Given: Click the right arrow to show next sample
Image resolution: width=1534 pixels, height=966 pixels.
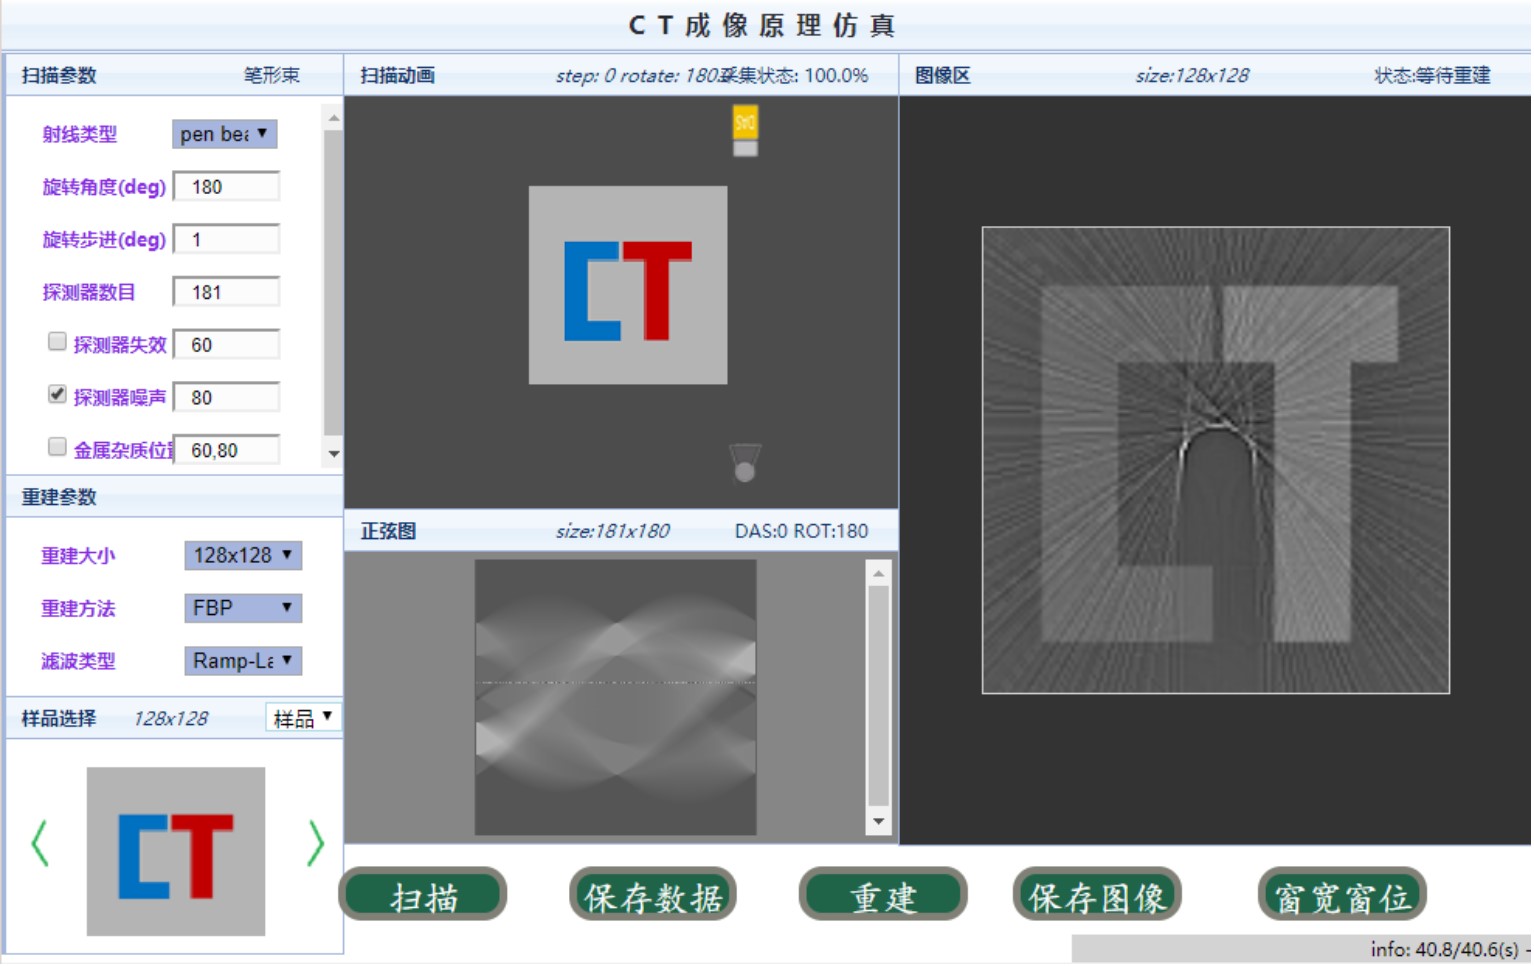Looking at the screenshot, I should click(x=315, y=843).
